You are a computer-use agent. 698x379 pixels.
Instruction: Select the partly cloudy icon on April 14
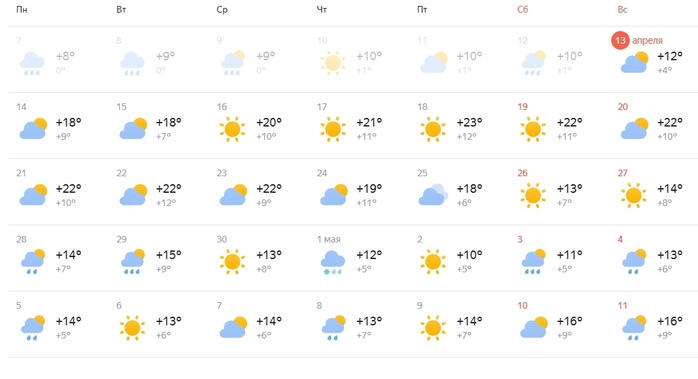(x=33, y=129)
